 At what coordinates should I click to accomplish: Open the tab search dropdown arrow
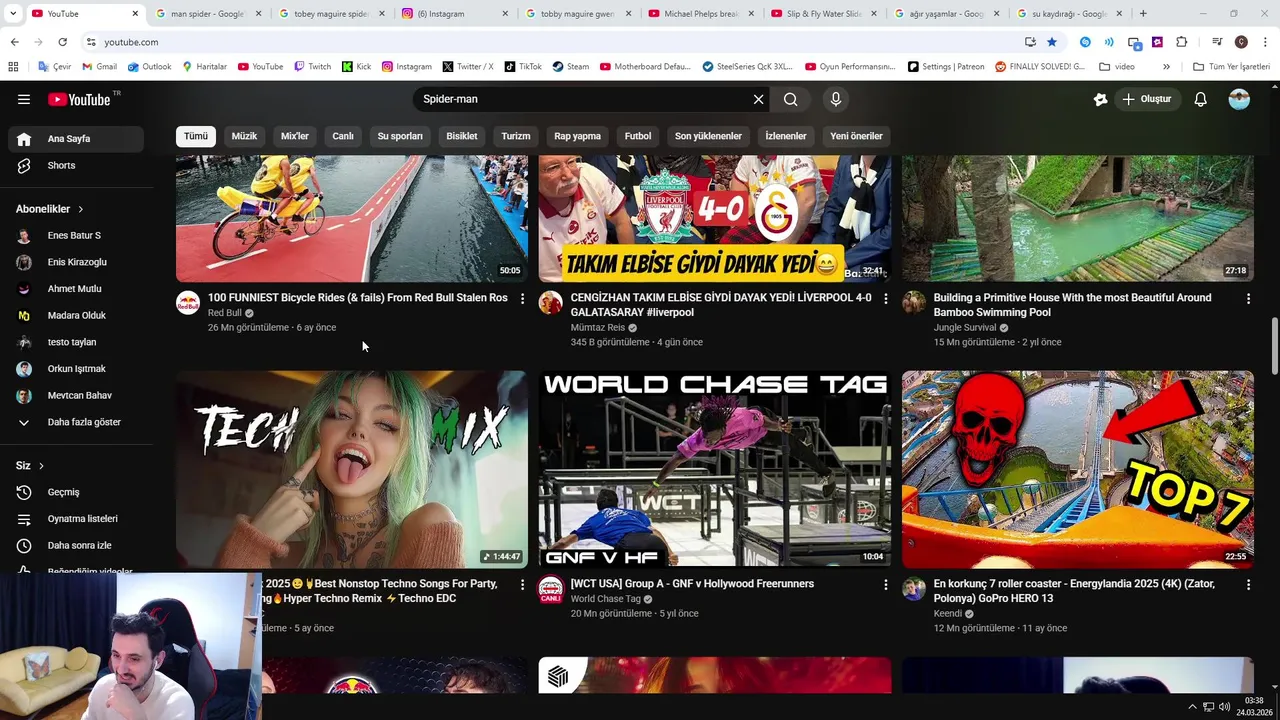(12, 14)
